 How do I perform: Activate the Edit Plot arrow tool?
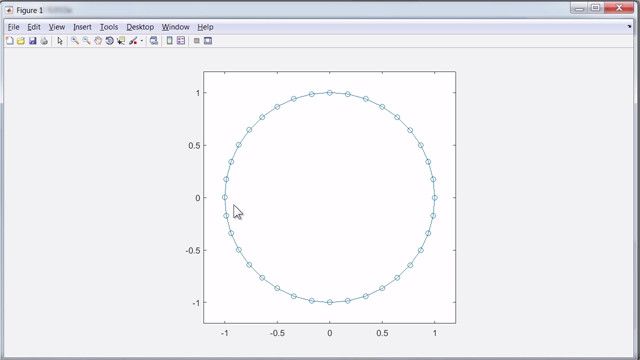60,41
